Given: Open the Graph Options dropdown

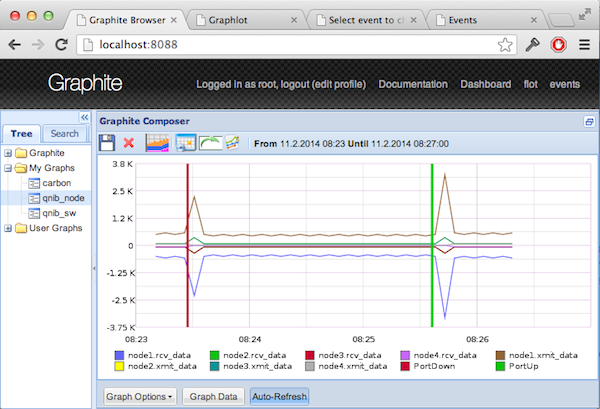Looking at the screenshot, I should pyautogui.click(x=139, y=397).
